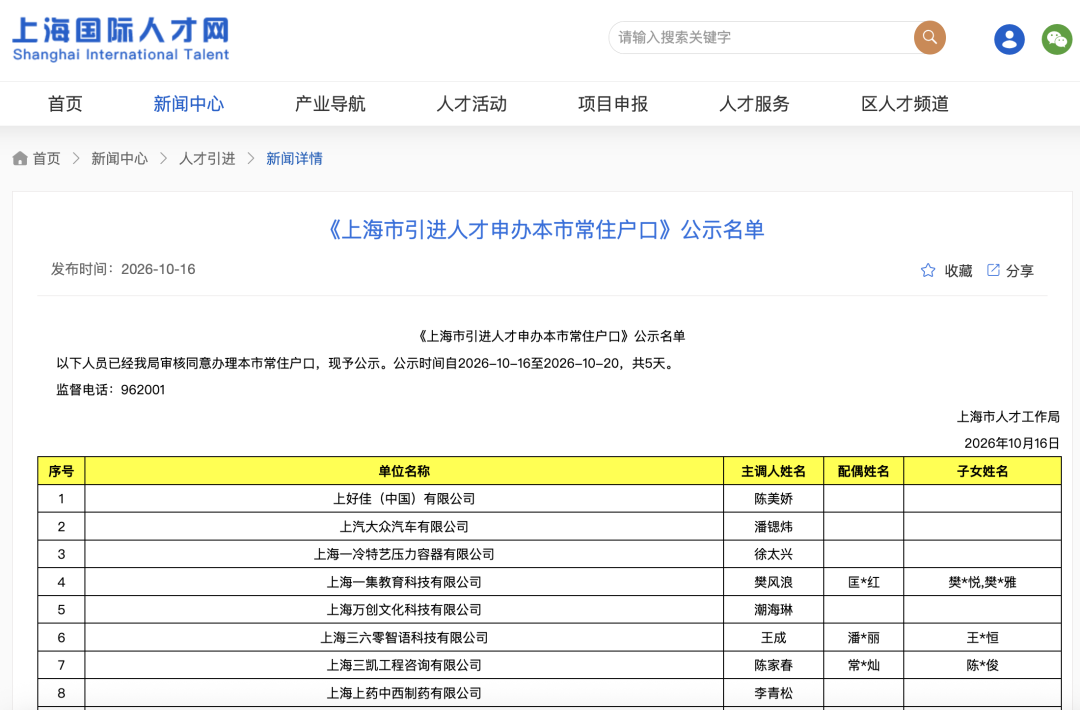Viewport: 1080px width, 710px height.
Task: Open the 首页 navigation menu item
Action: (x=65, y=104)
